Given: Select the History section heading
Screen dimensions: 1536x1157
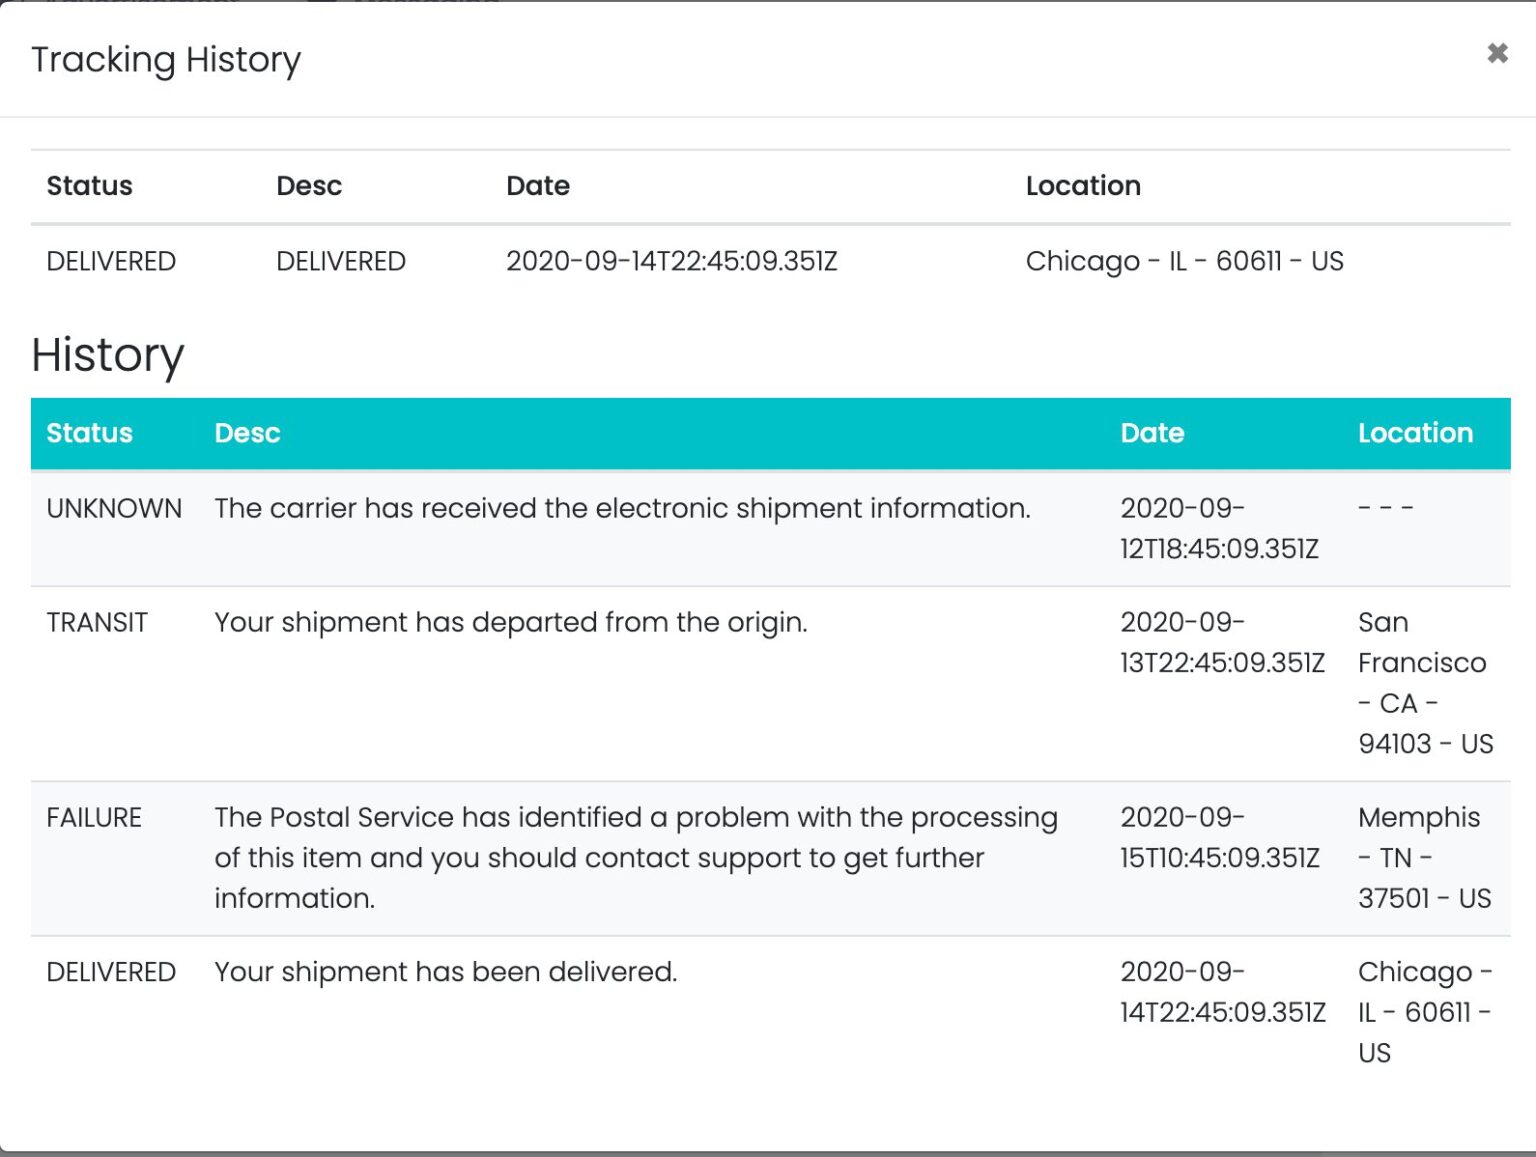Looking at the screenshot, I should pos(108,355).
